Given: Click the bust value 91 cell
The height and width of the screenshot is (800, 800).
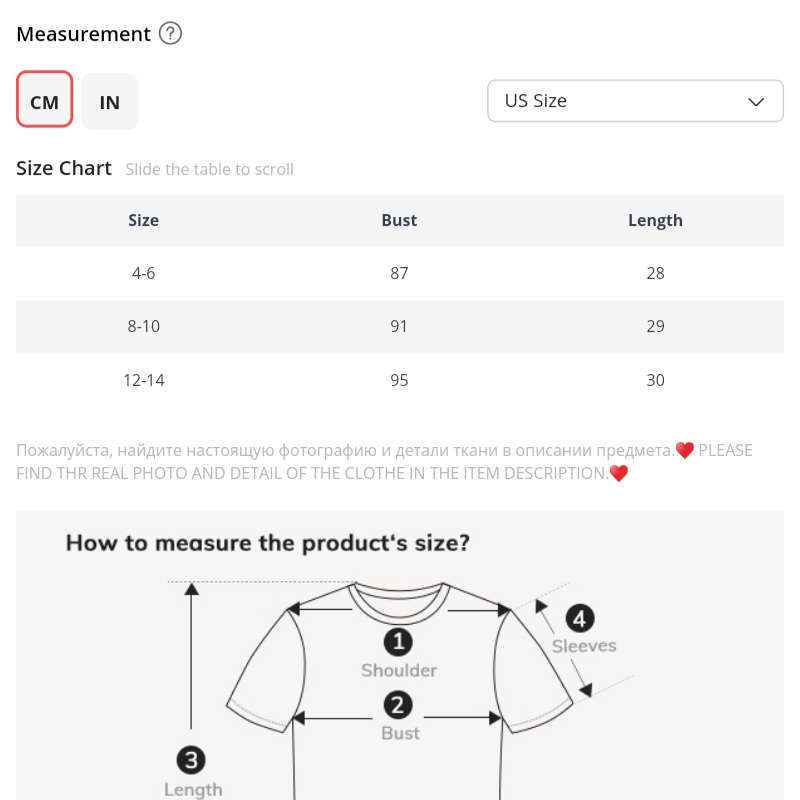Looking at the screenshot, I should tap(399, 326).
